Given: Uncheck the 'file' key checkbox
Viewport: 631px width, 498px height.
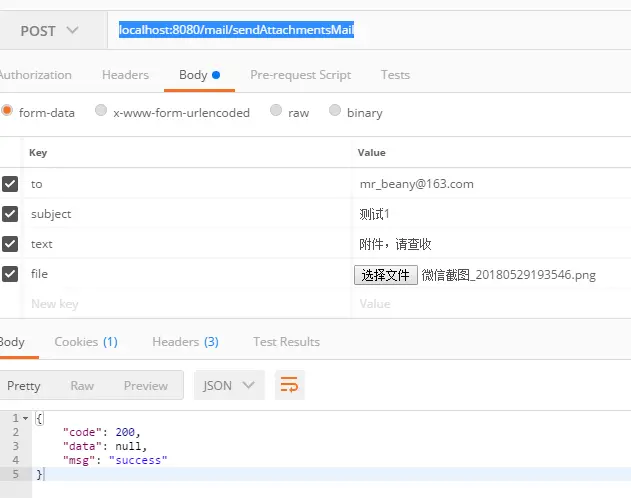Looking at the screenshot, I should [x=10, y=274].
